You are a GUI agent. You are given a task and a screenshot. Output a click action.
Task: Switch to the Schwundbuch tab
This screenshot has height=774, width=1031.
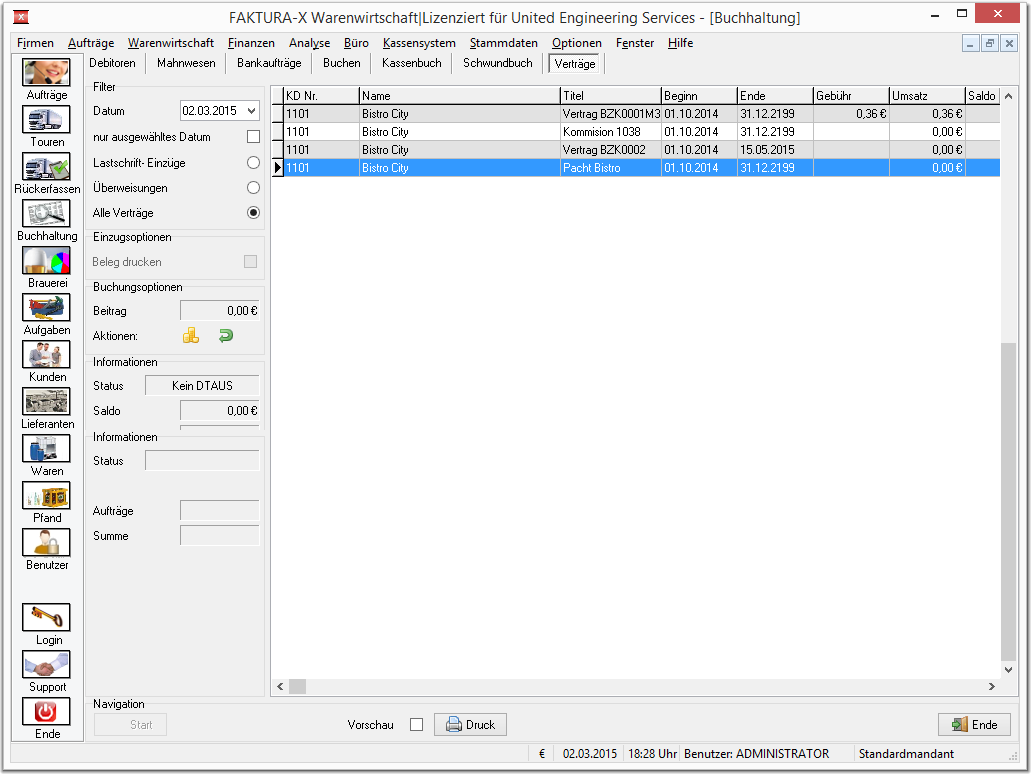click(x=498, y=63)
